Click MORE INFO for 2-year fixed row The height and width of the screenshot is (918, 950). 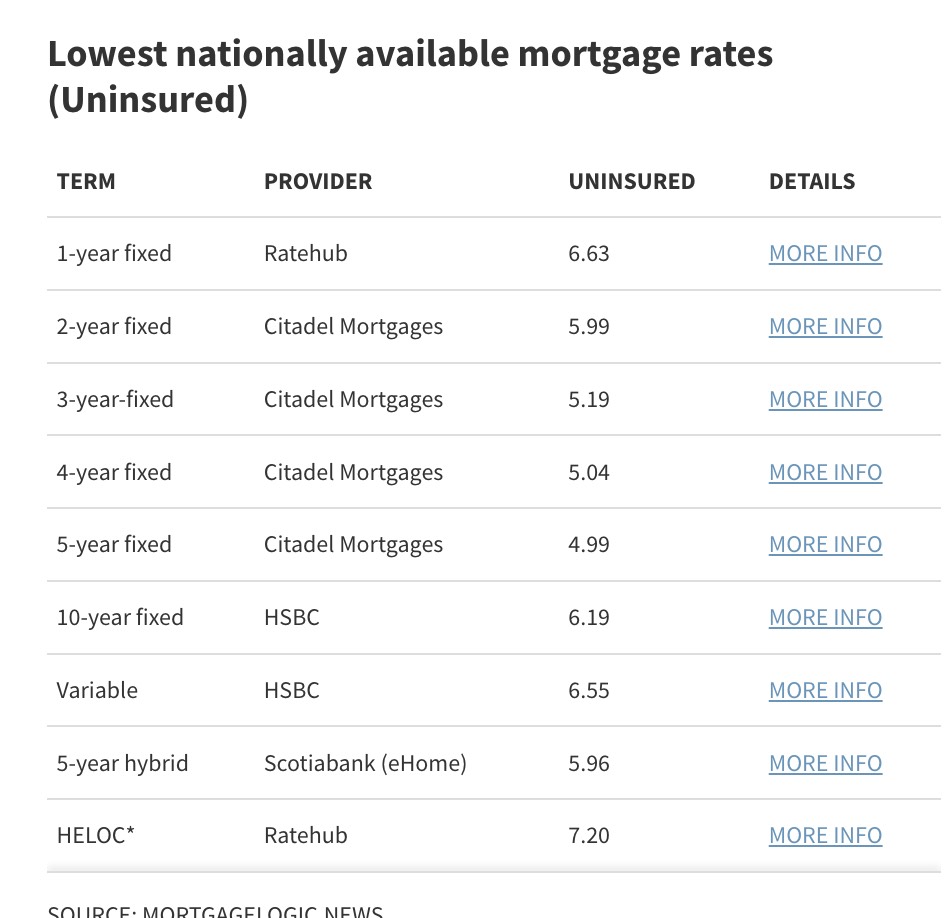tap(825, 327)
